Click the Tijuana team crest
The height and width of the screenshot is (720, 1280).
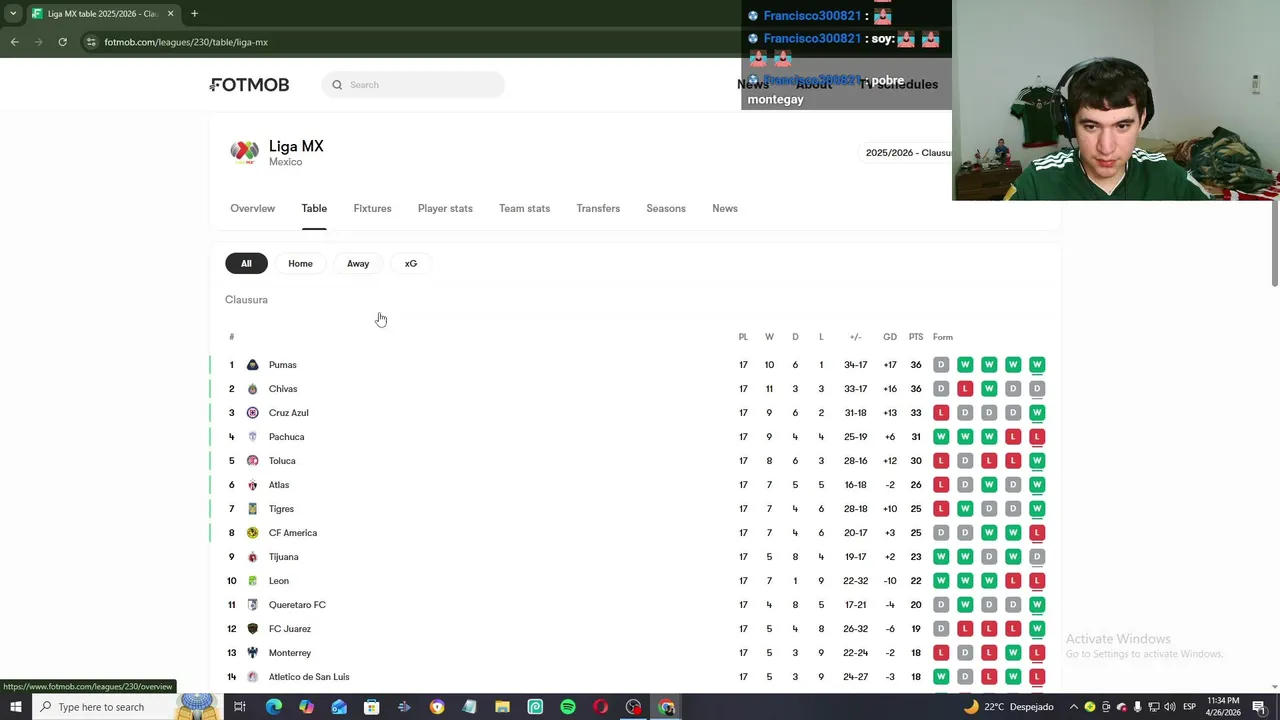(252, 557)
